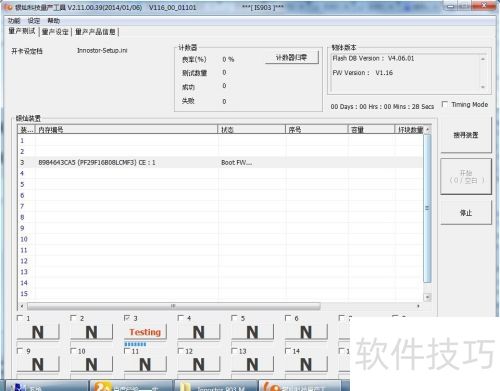Image resolution: width=500 pixels, height=391 pixels.
Task: Tick the port 5 checkbox
Action: point(234,318)
